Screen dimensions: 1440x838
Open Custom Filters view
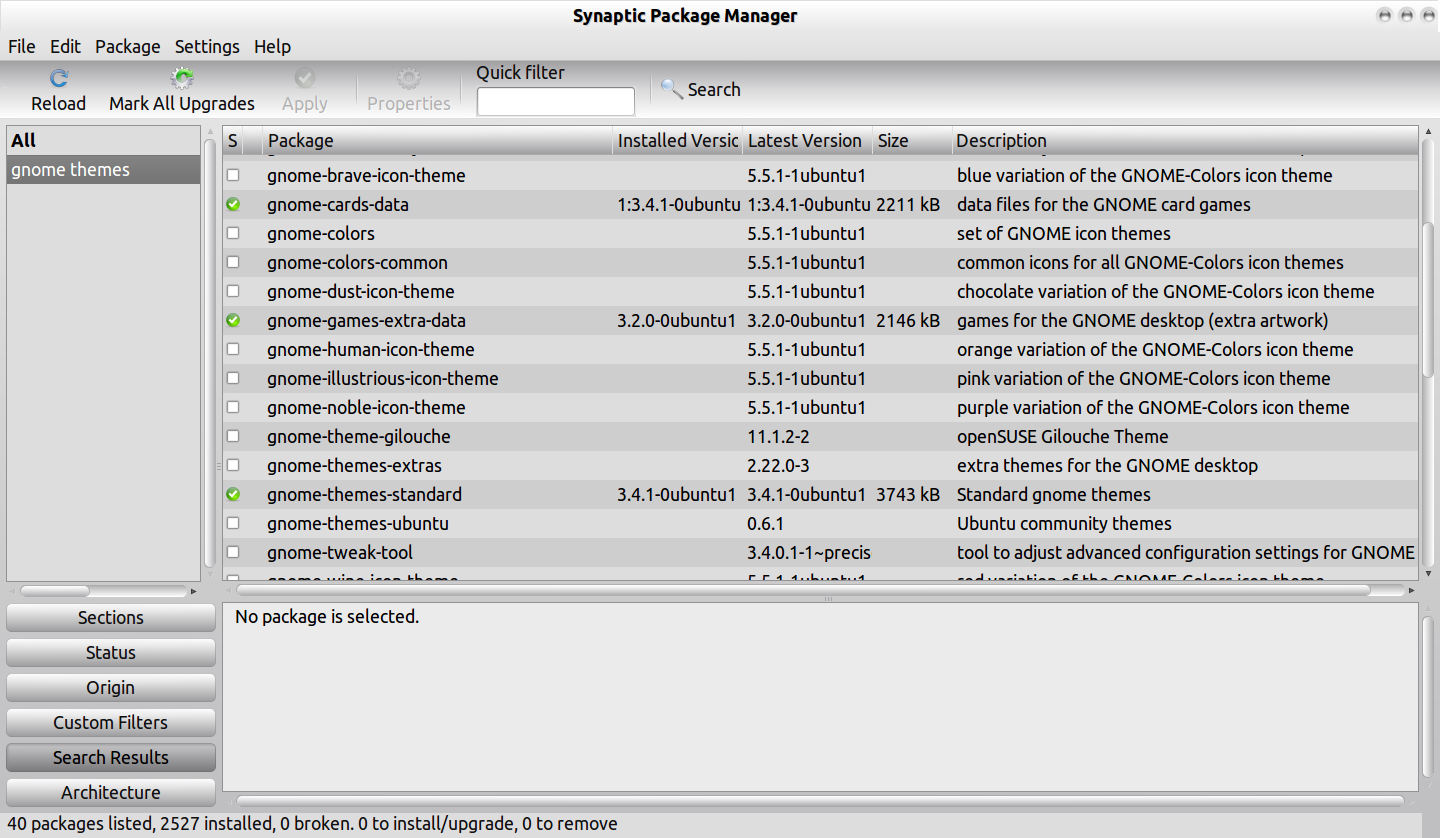pyautogui.click(x=111, y=723)
